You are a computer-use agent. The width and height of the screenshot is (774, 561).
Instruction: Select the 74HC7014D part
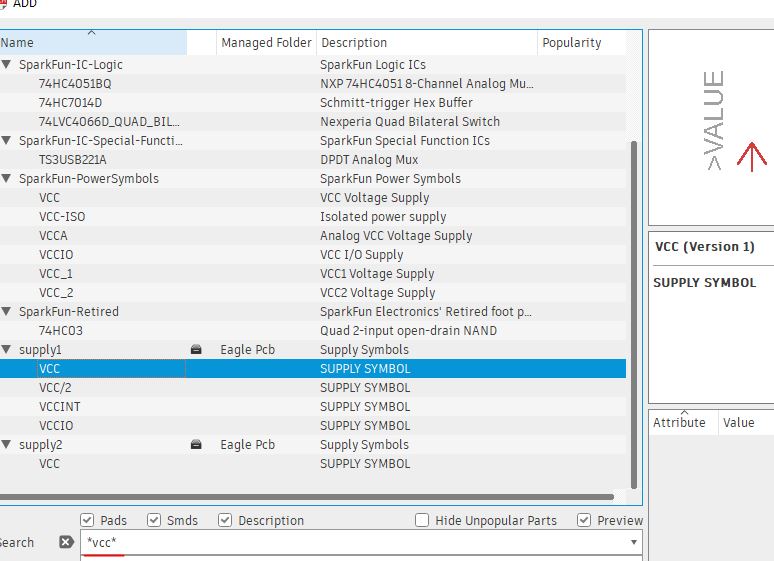click(x=70, y=103)
